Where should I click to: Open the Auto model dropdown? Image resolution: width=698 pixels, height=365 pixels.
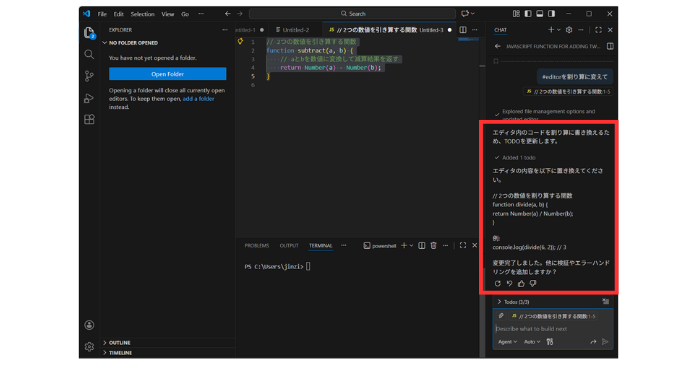[532, 342]
